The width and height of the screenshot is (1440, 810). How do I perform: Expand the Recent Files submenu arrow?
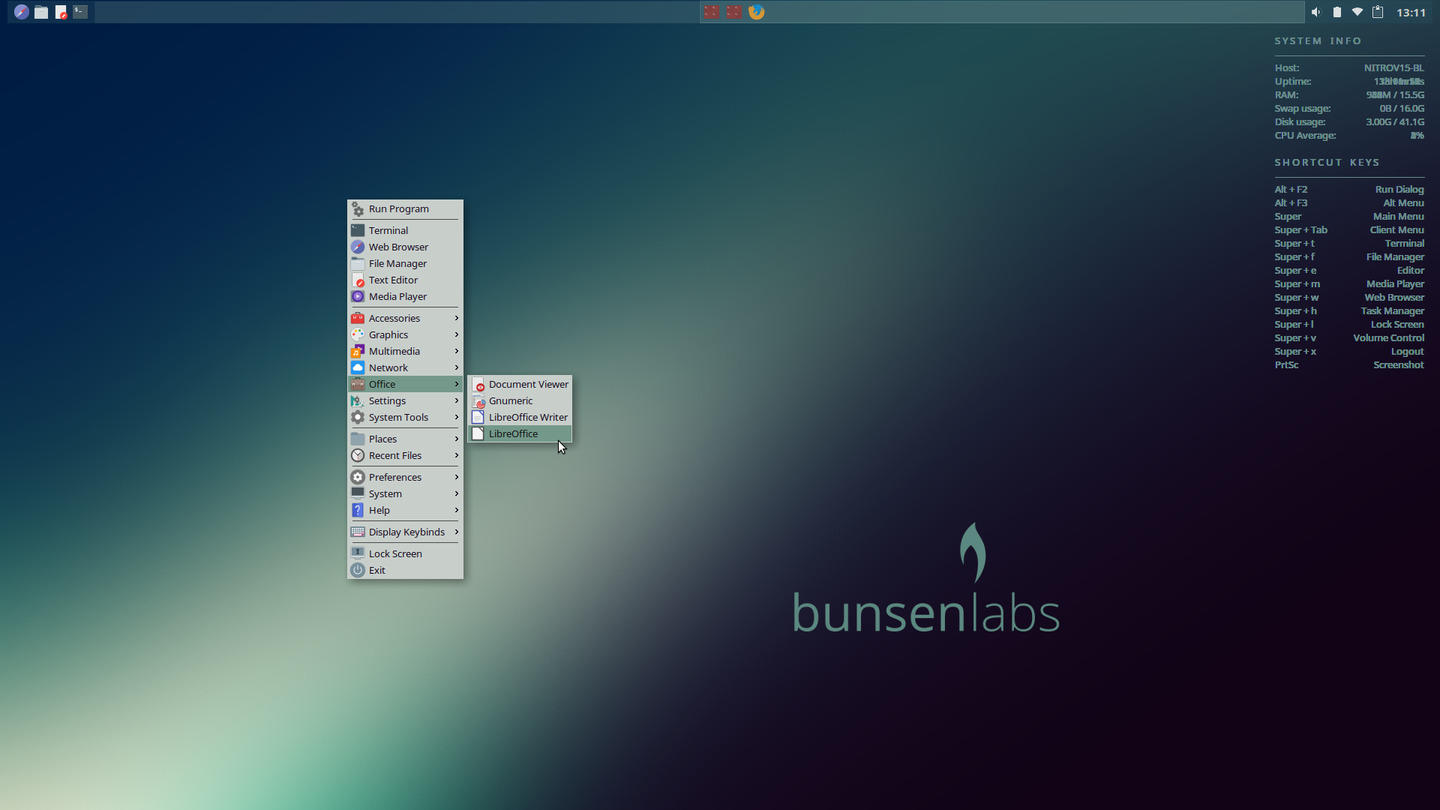tap(457, 455)
